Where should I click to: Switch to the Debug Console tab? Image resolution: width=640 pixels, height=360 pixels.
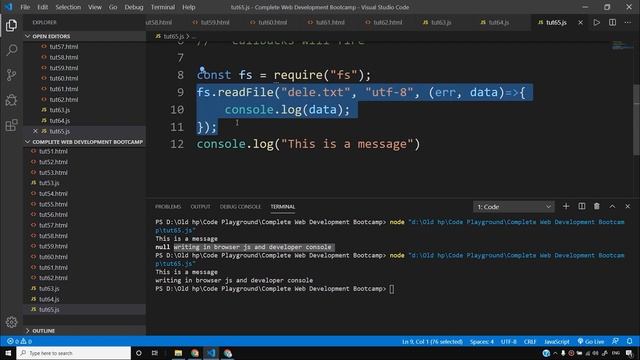click(240, 207)
